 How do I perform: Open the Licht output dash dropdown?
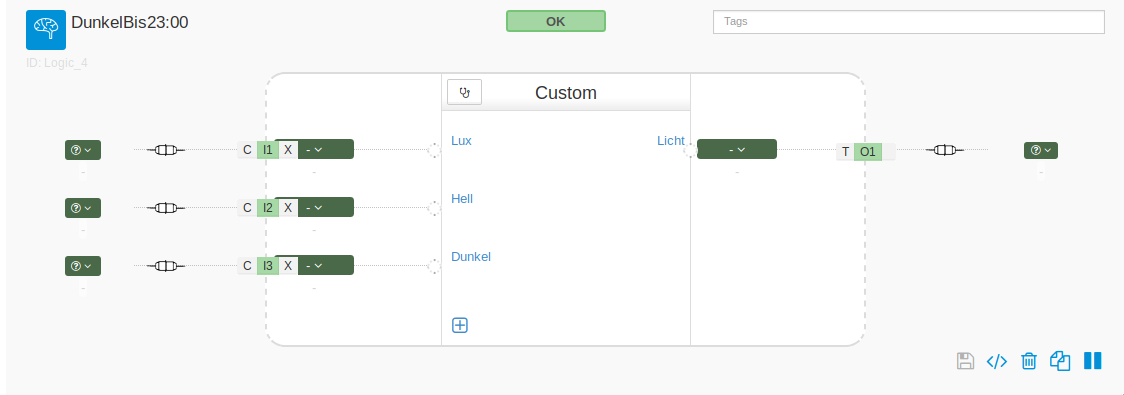click(737, 149)
